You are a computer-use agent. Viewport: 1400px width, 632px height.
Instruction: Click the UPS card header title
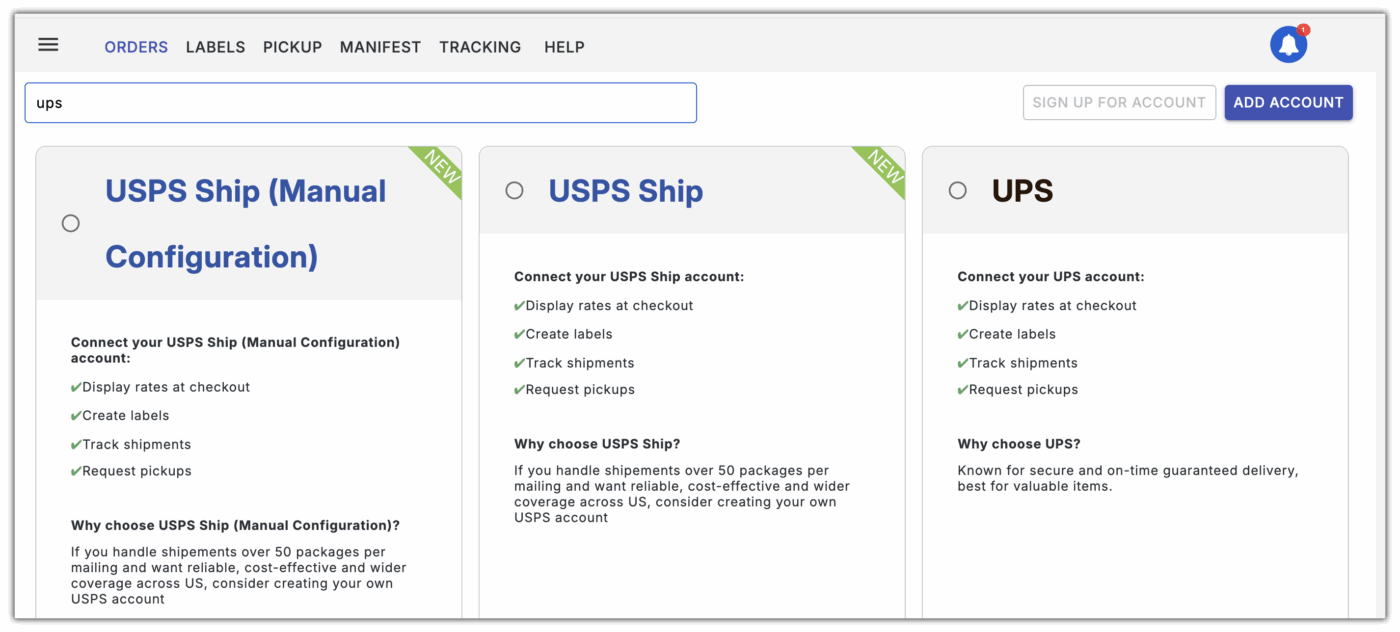1022,190
